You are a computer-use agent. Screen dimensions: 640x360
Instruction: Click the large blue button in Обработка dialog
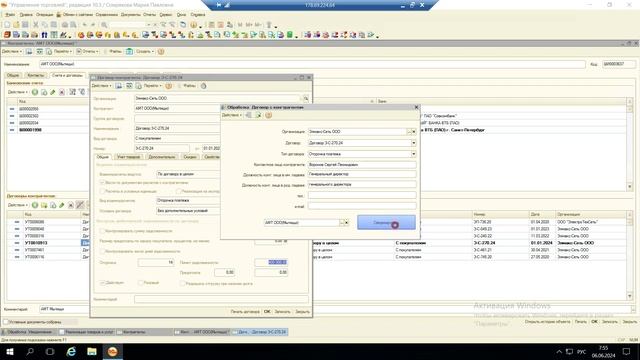(x=386, y=222)
